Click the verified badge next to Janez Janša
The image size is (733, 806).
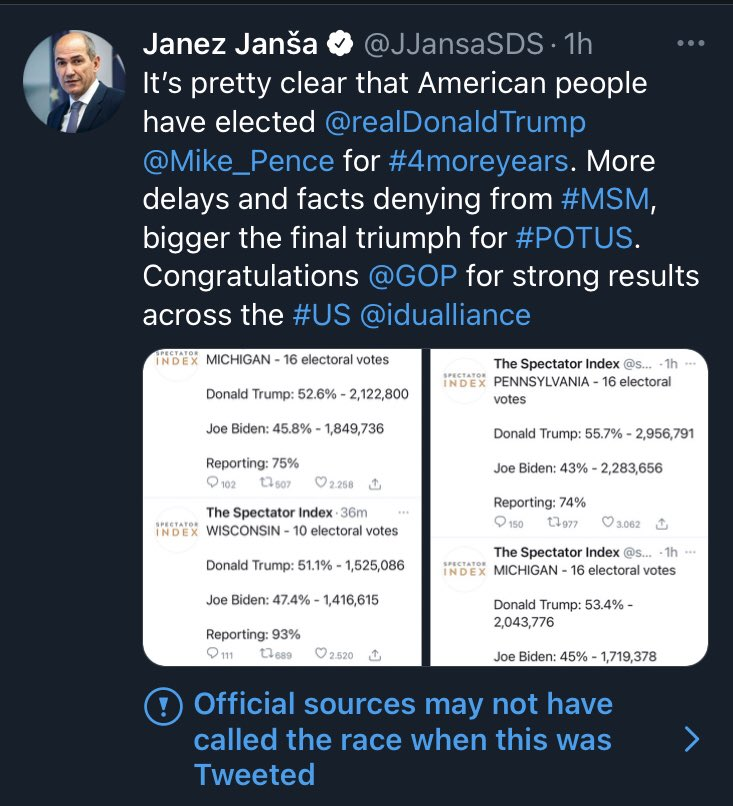point(340,44)
